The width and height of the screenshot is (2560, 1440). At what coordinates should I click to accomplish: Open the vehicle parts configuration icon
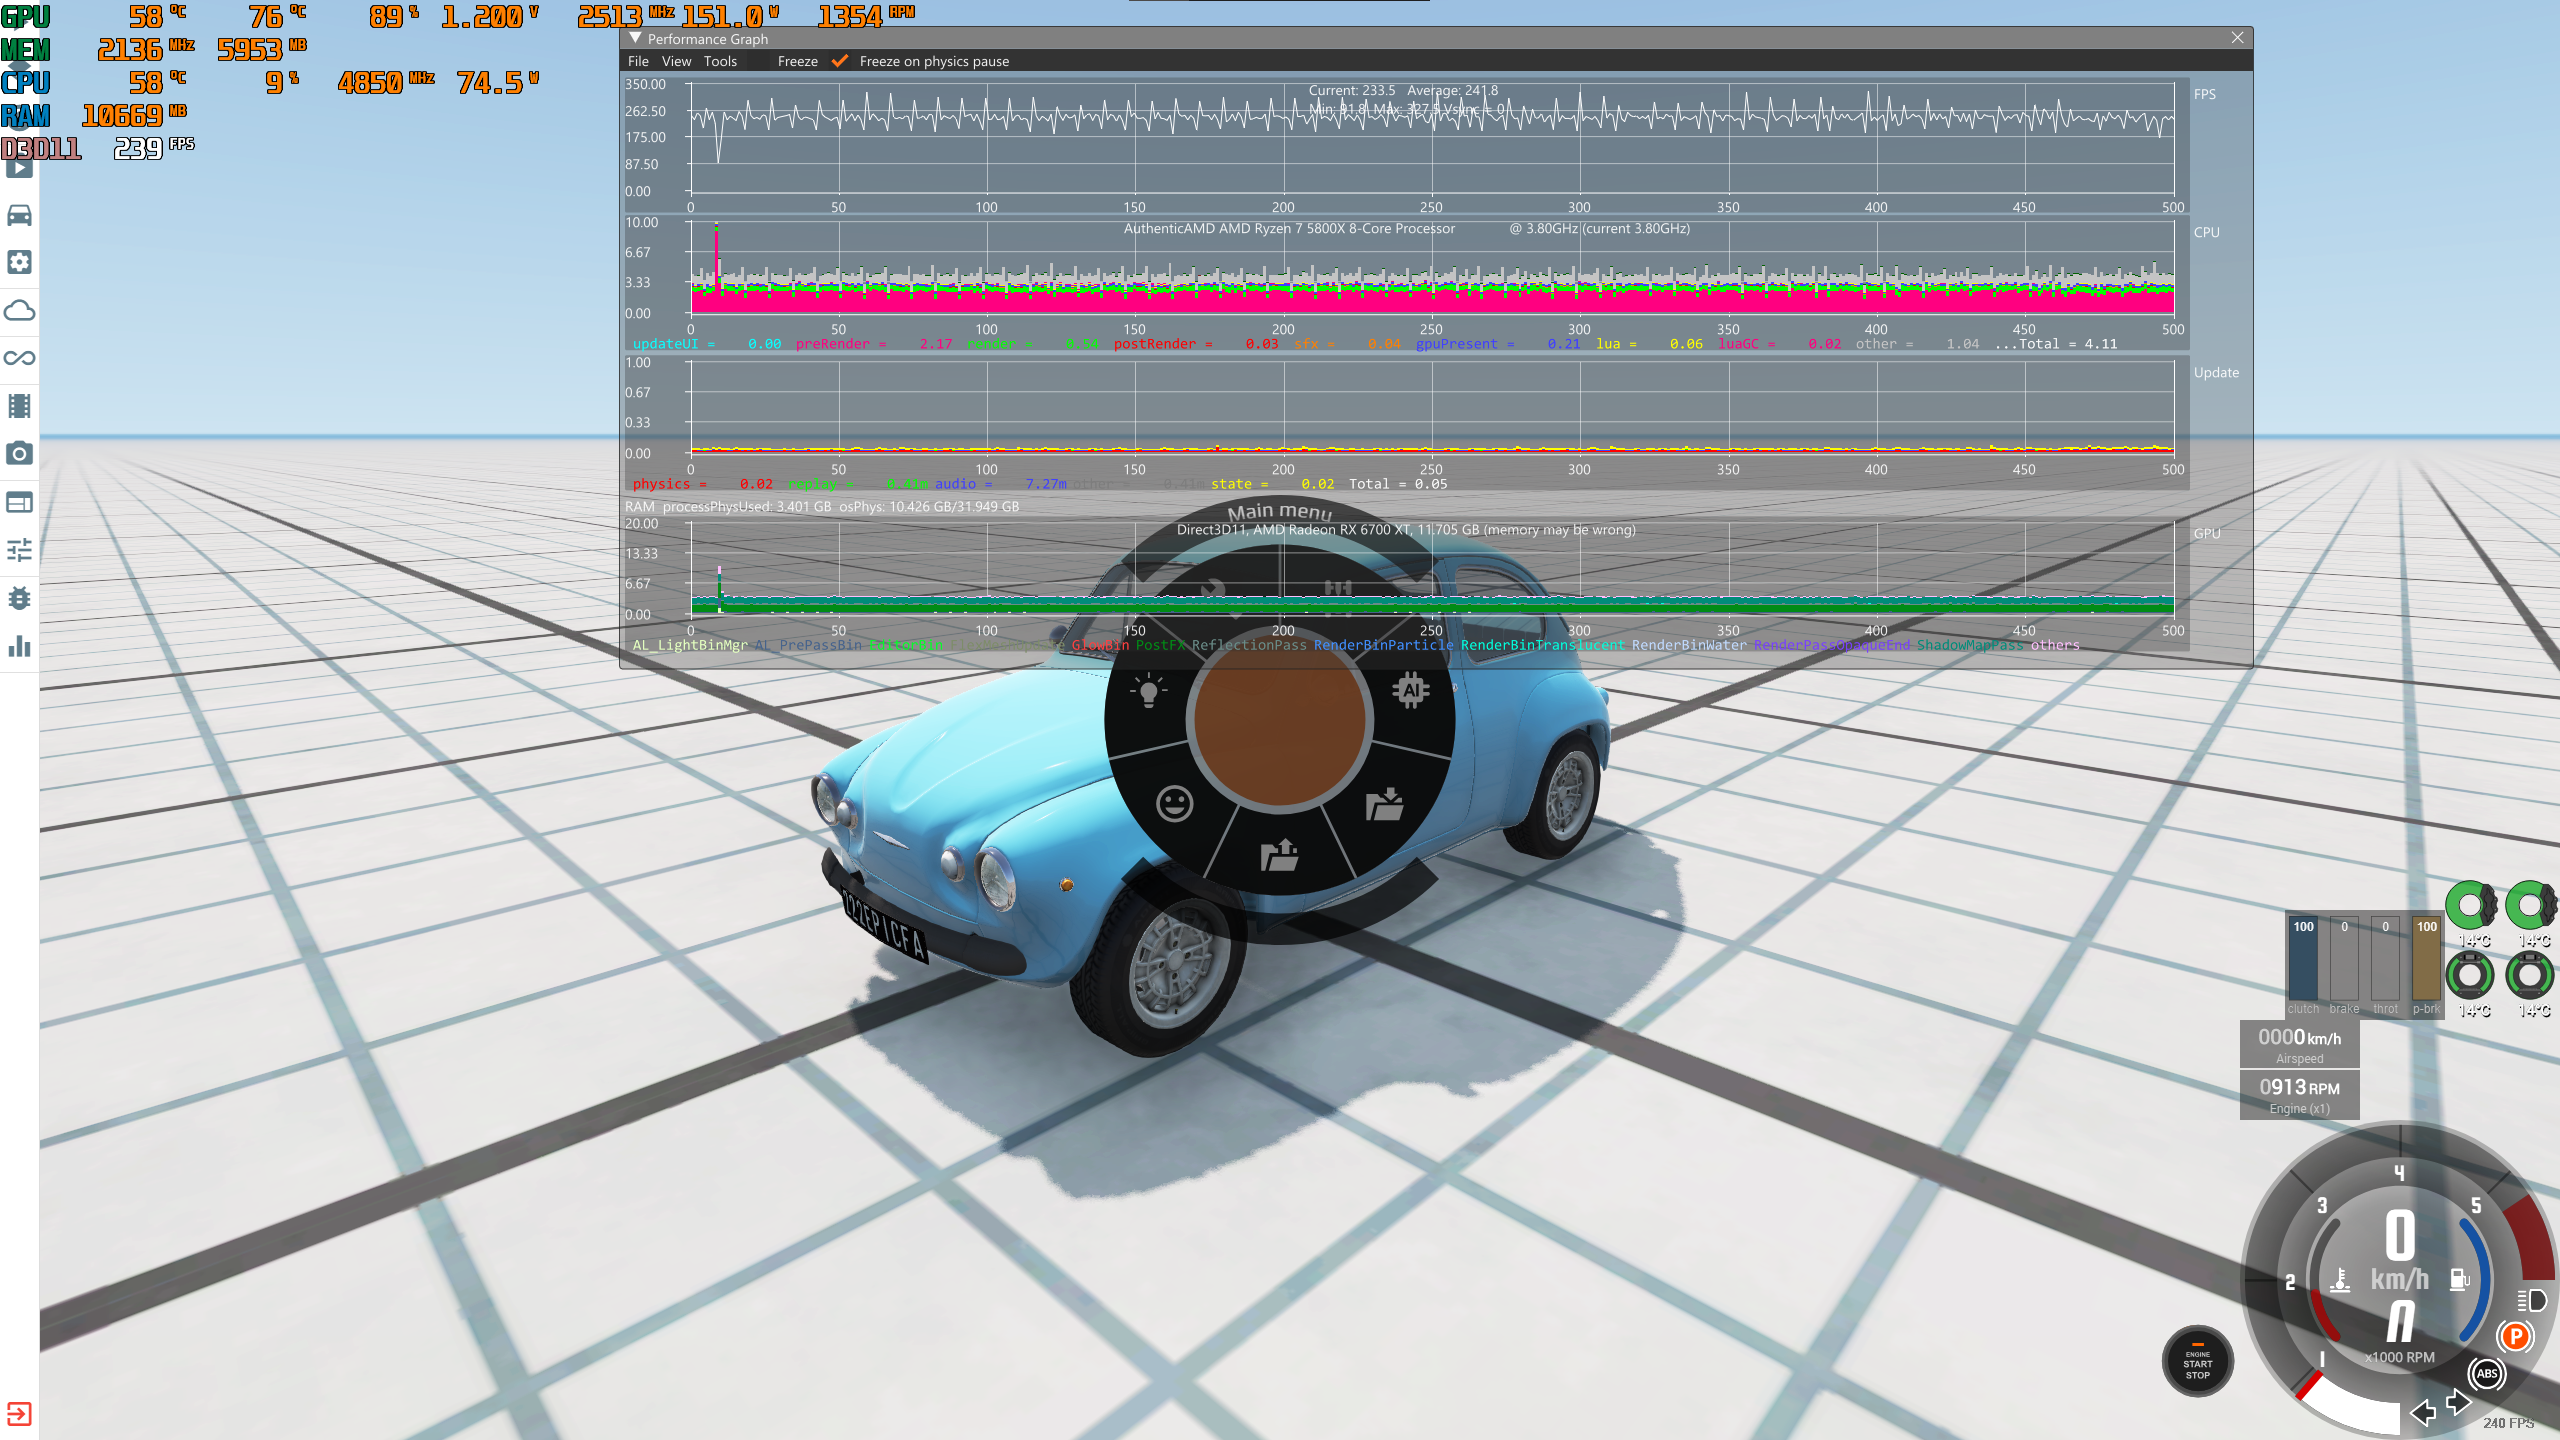pos(19,262)
